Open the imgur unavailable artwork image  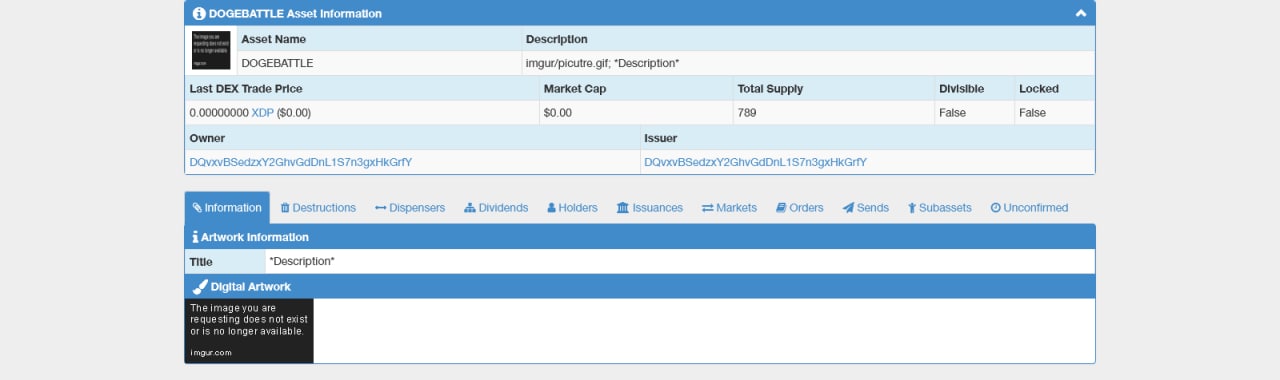[x=249, y=331]
